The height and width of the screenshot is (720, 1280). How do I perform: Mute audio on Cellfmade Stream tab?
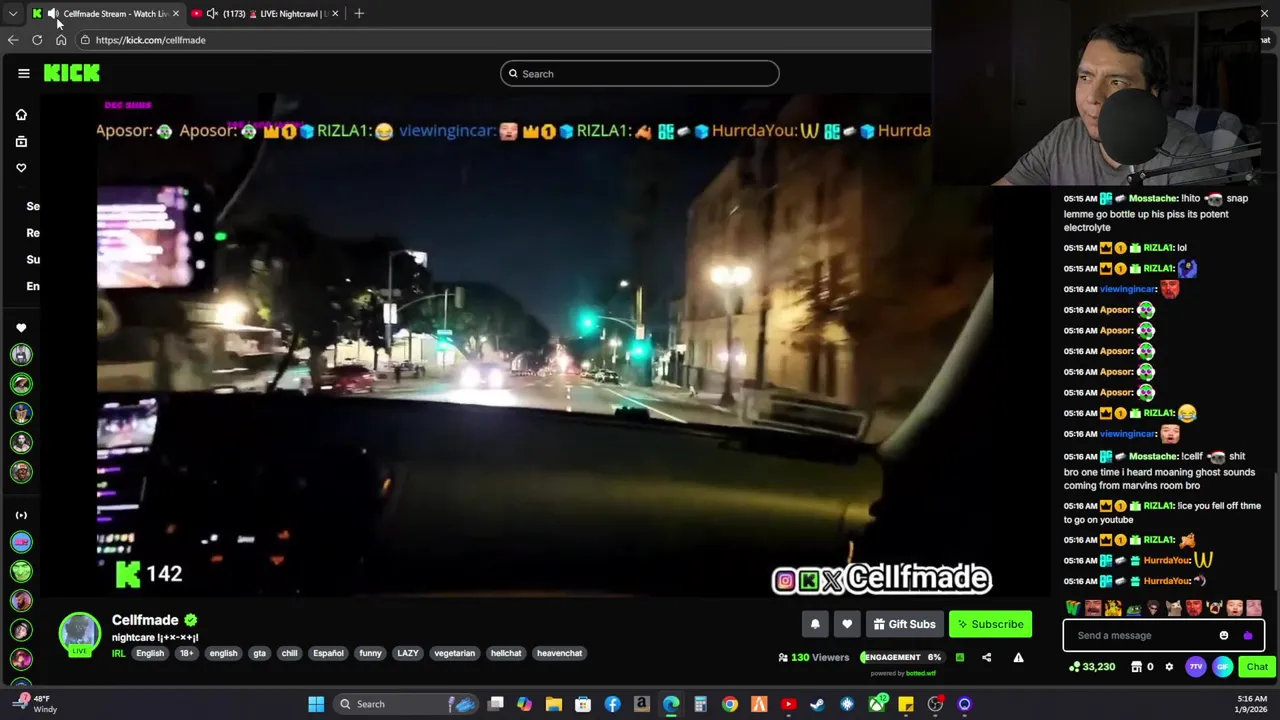(52, 13)
